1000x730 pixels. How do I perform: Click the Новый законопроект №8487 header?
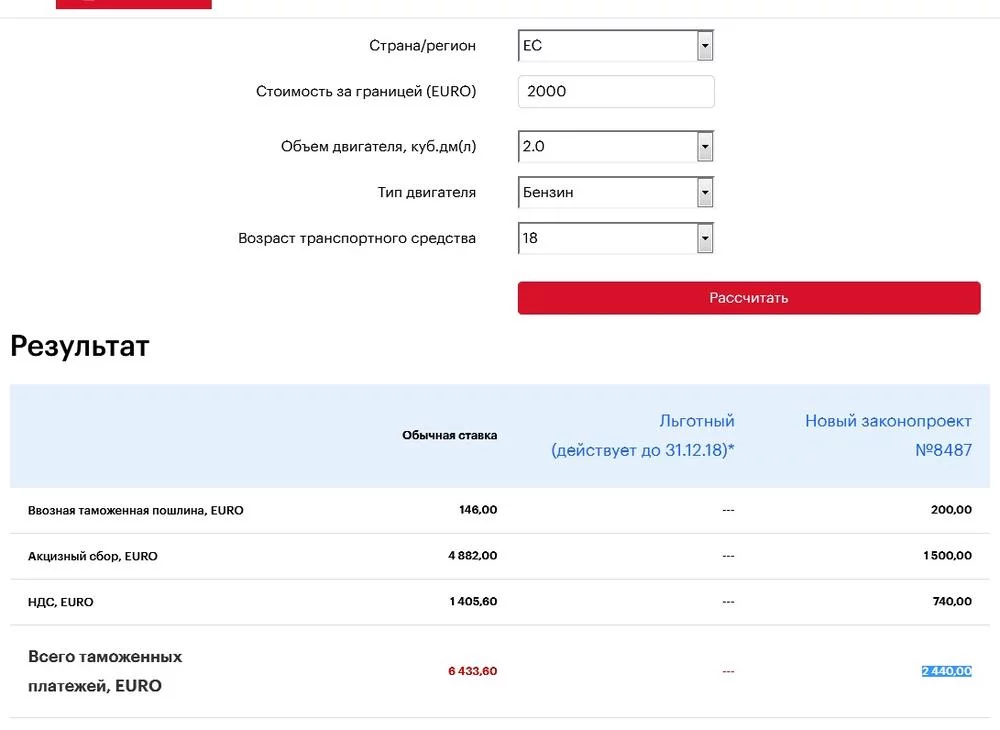point(888,436)
